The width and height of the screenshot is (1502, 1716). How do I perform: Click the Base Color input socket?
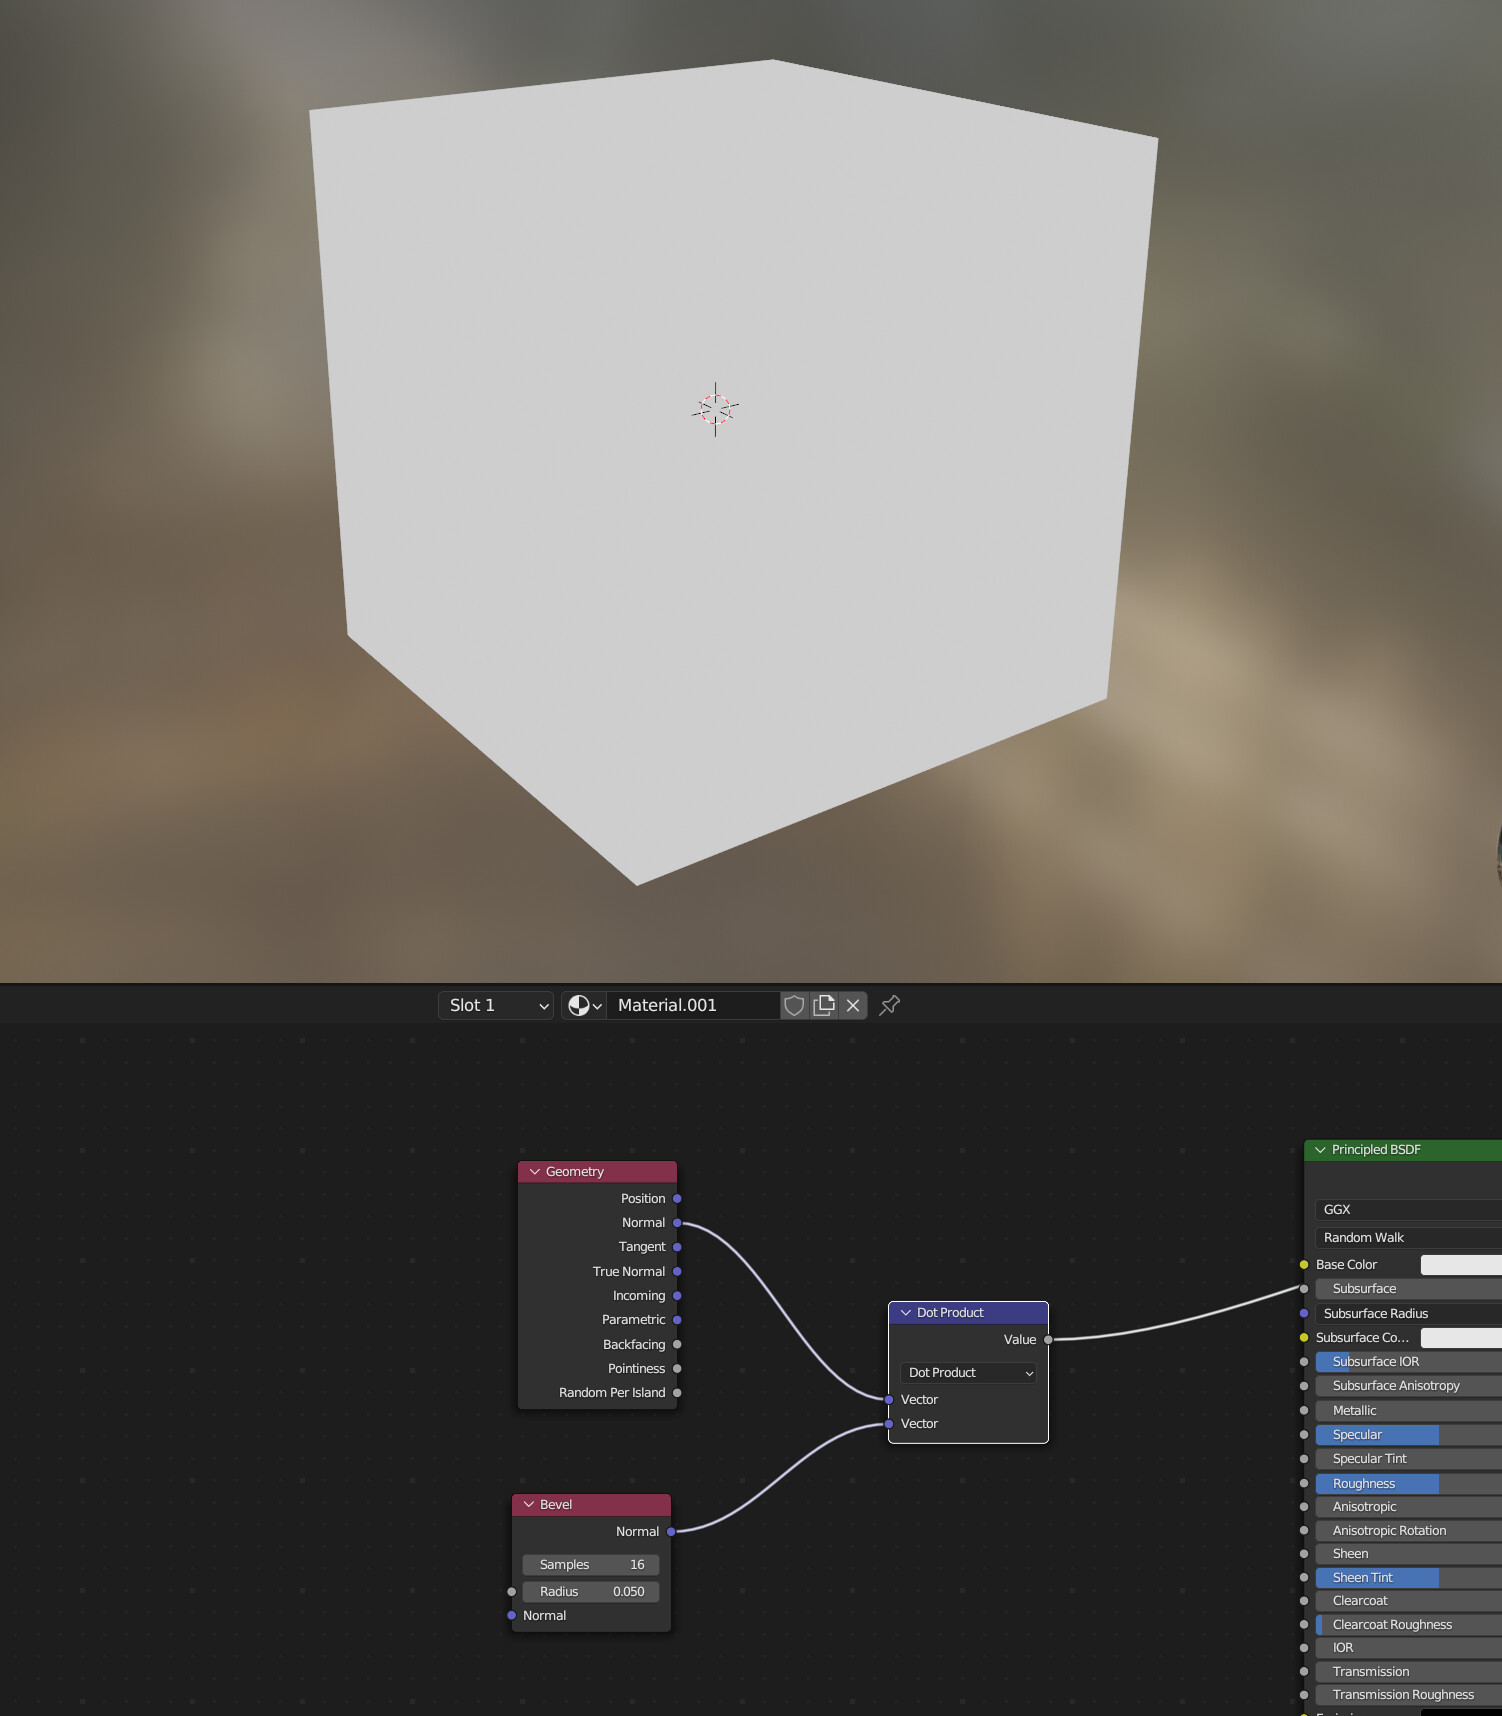click(x=1304, y=1265)
